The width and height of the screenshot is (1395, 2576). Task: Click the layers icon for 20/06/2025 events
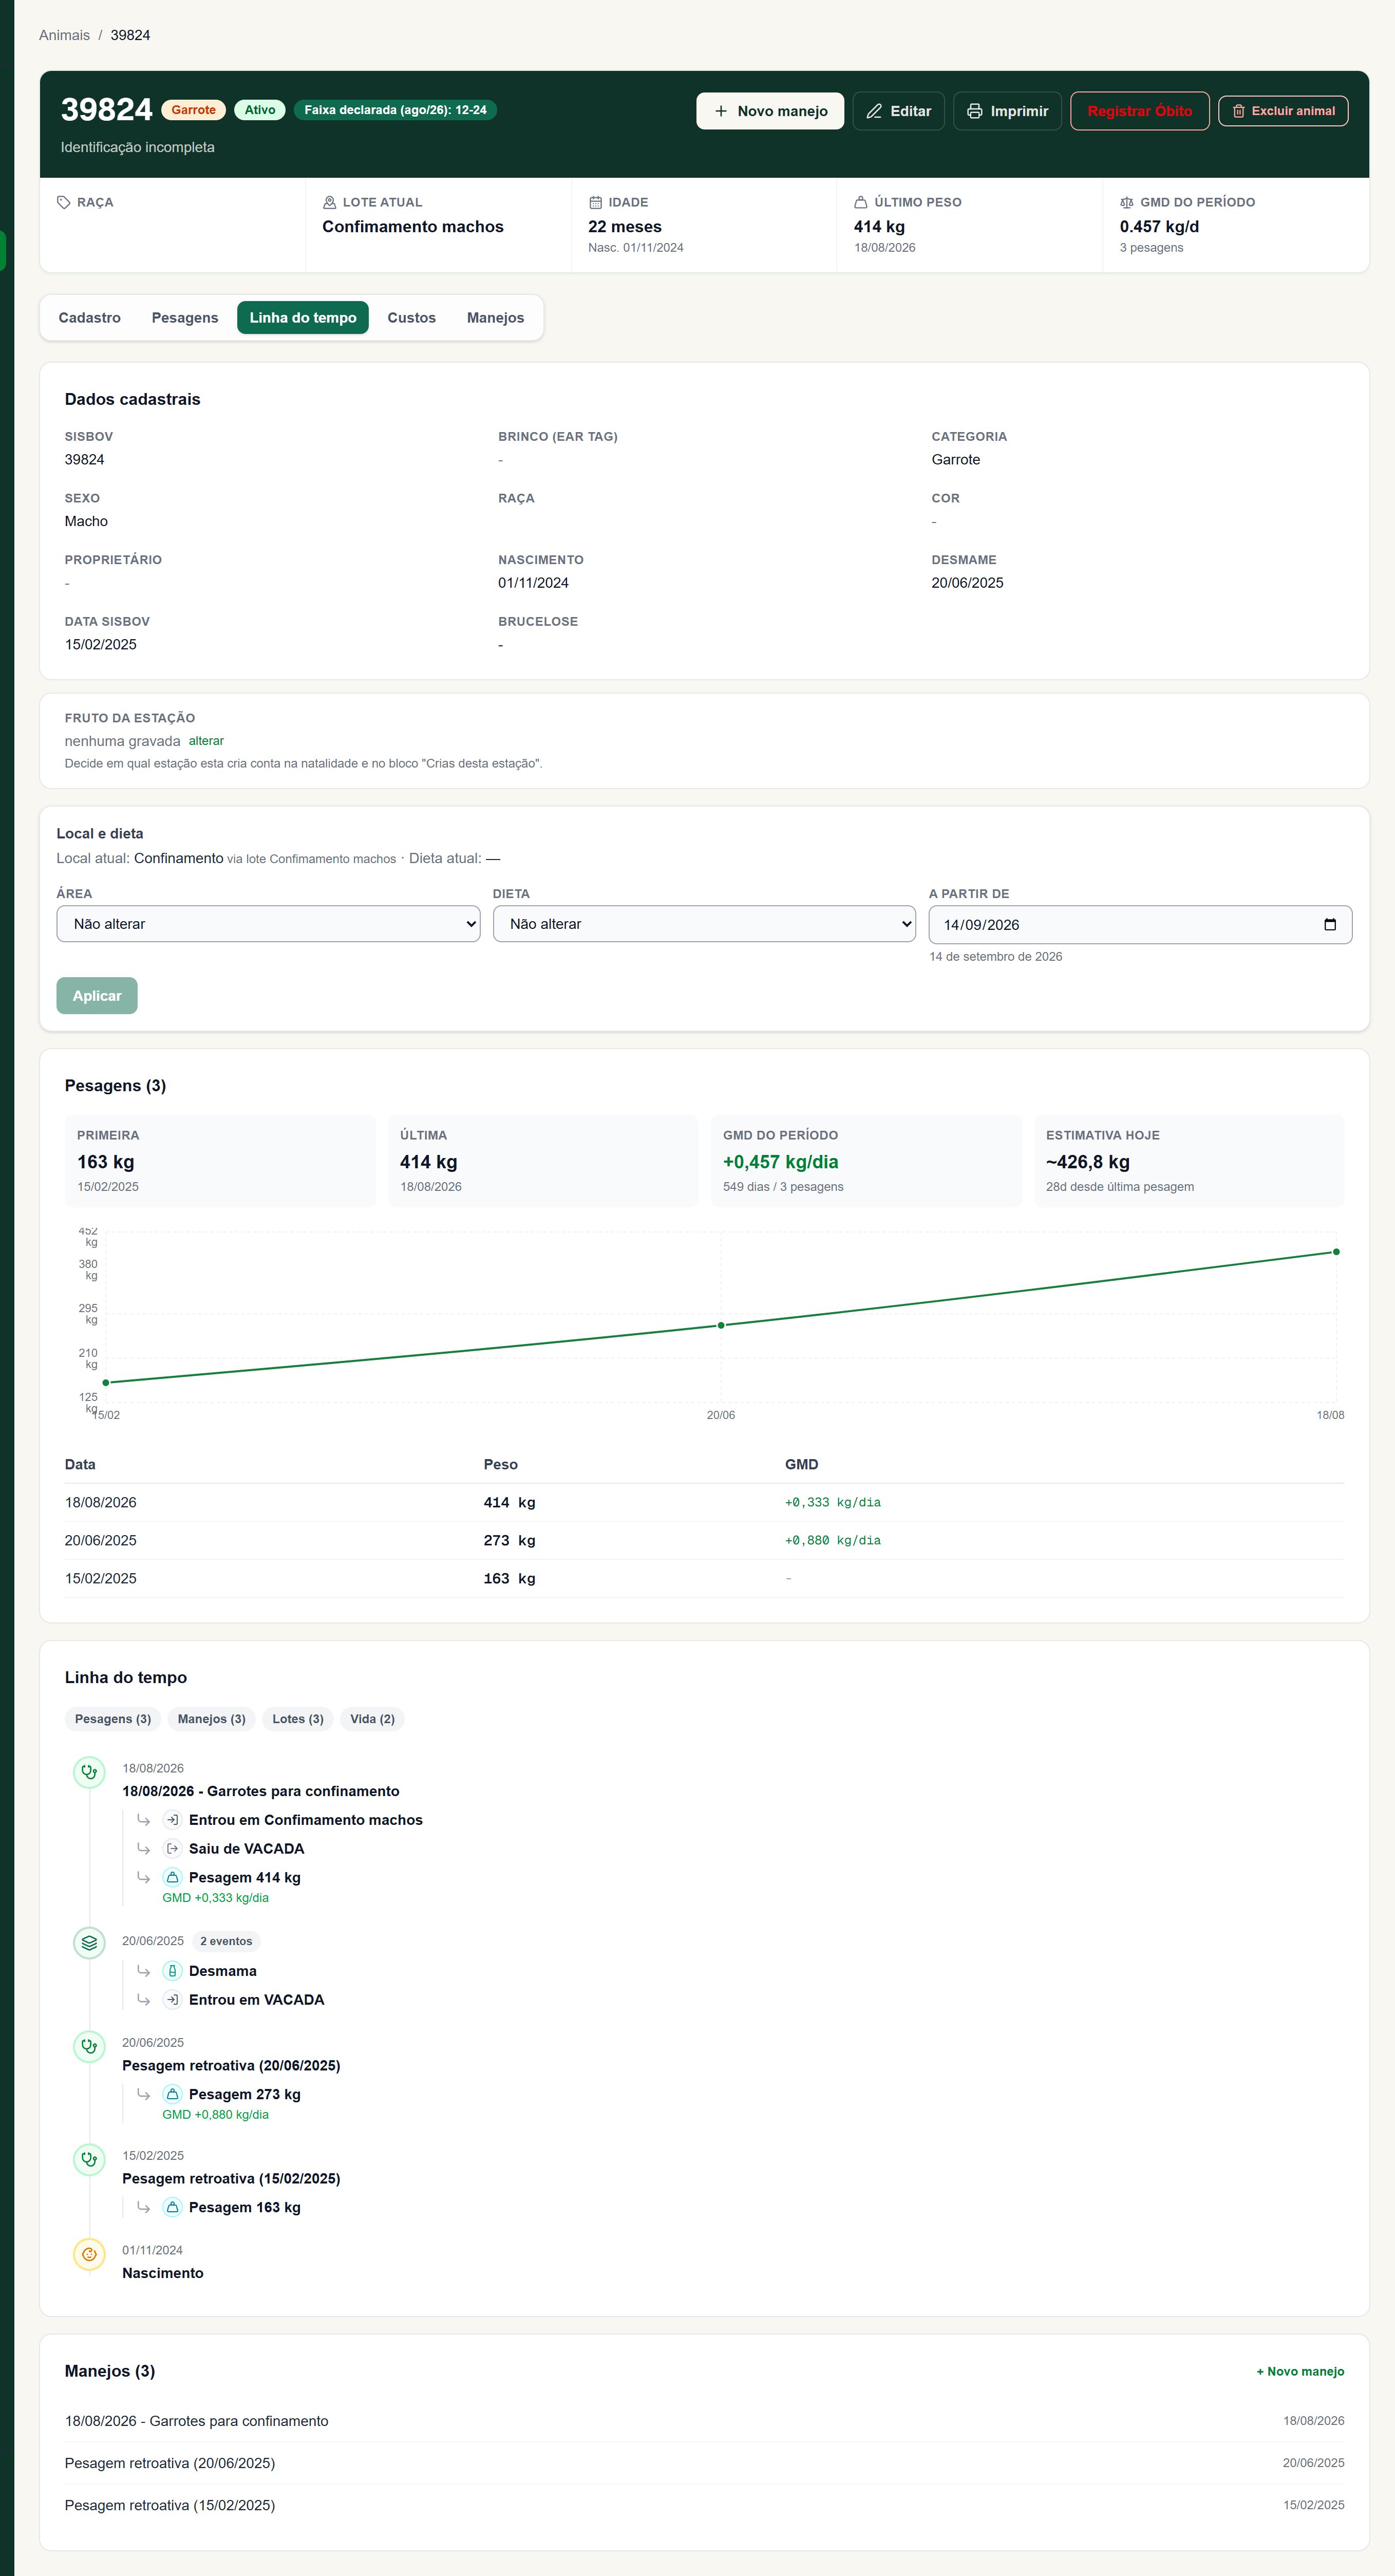[x=89, y=1943]
